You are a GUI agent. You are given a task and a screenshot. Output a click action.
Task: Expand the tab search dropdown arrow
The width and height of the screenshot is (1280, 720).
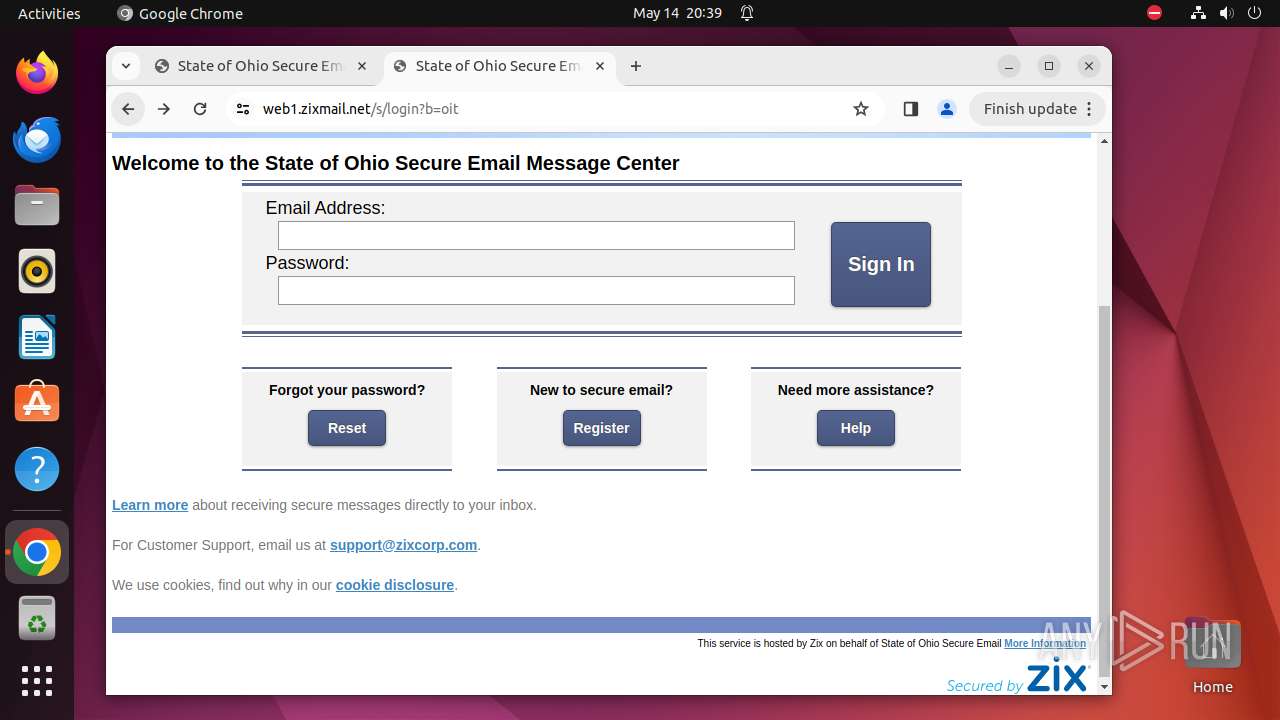pos(125,66)
